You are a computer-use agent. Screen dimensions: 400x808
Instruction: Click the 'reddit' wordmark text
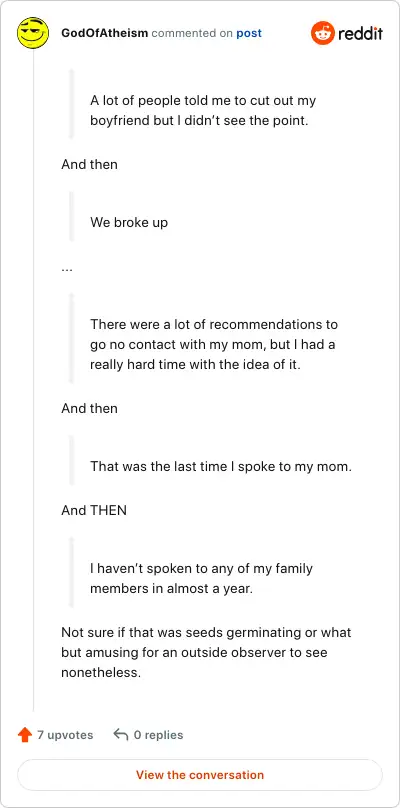point(360,34)
